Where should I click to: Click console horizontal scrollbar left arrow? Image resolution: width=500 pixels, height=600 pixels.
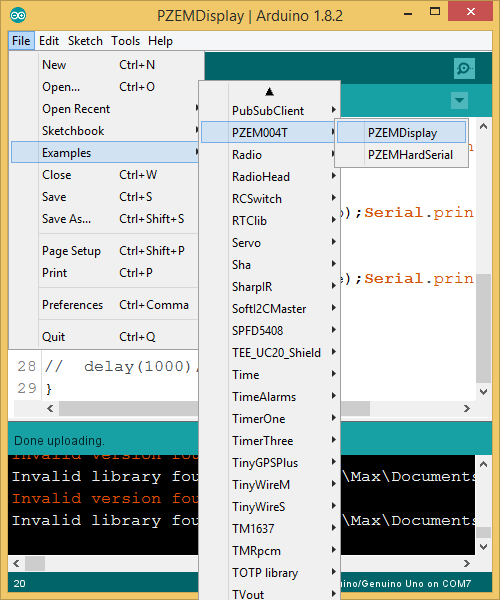point(16,563)
